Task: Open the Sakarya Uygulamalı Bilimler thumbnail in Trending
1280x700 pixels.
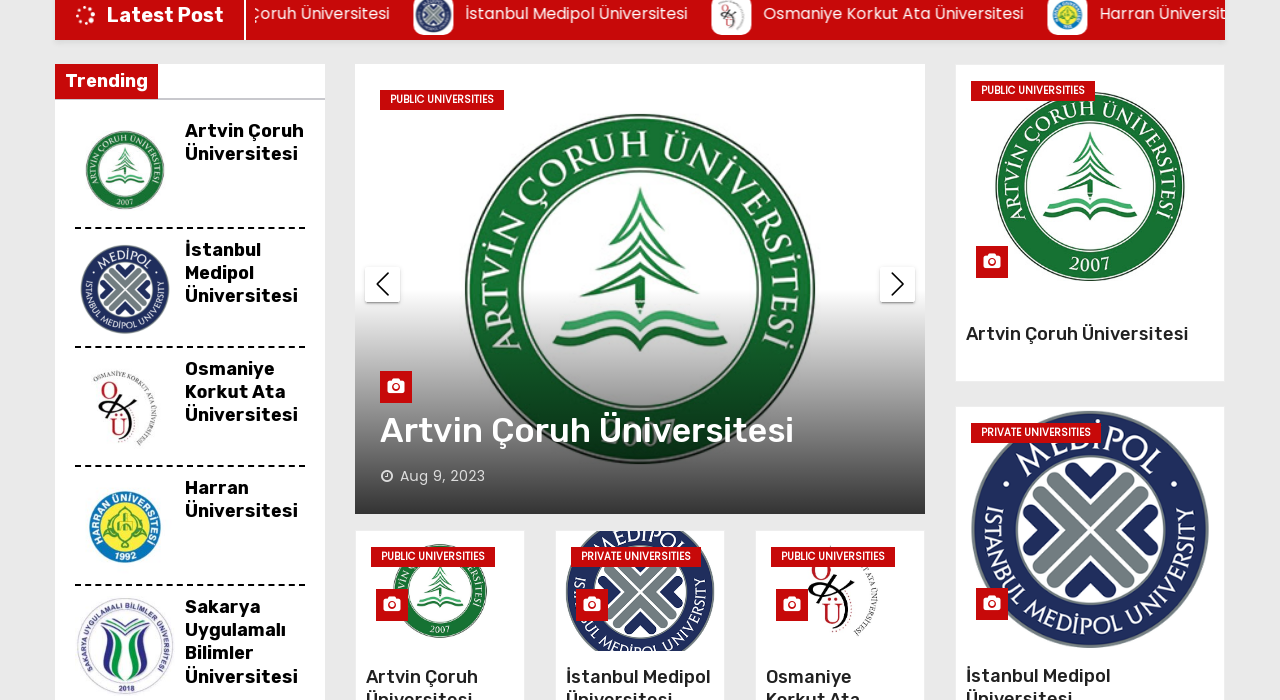Action: coord(125,646)
